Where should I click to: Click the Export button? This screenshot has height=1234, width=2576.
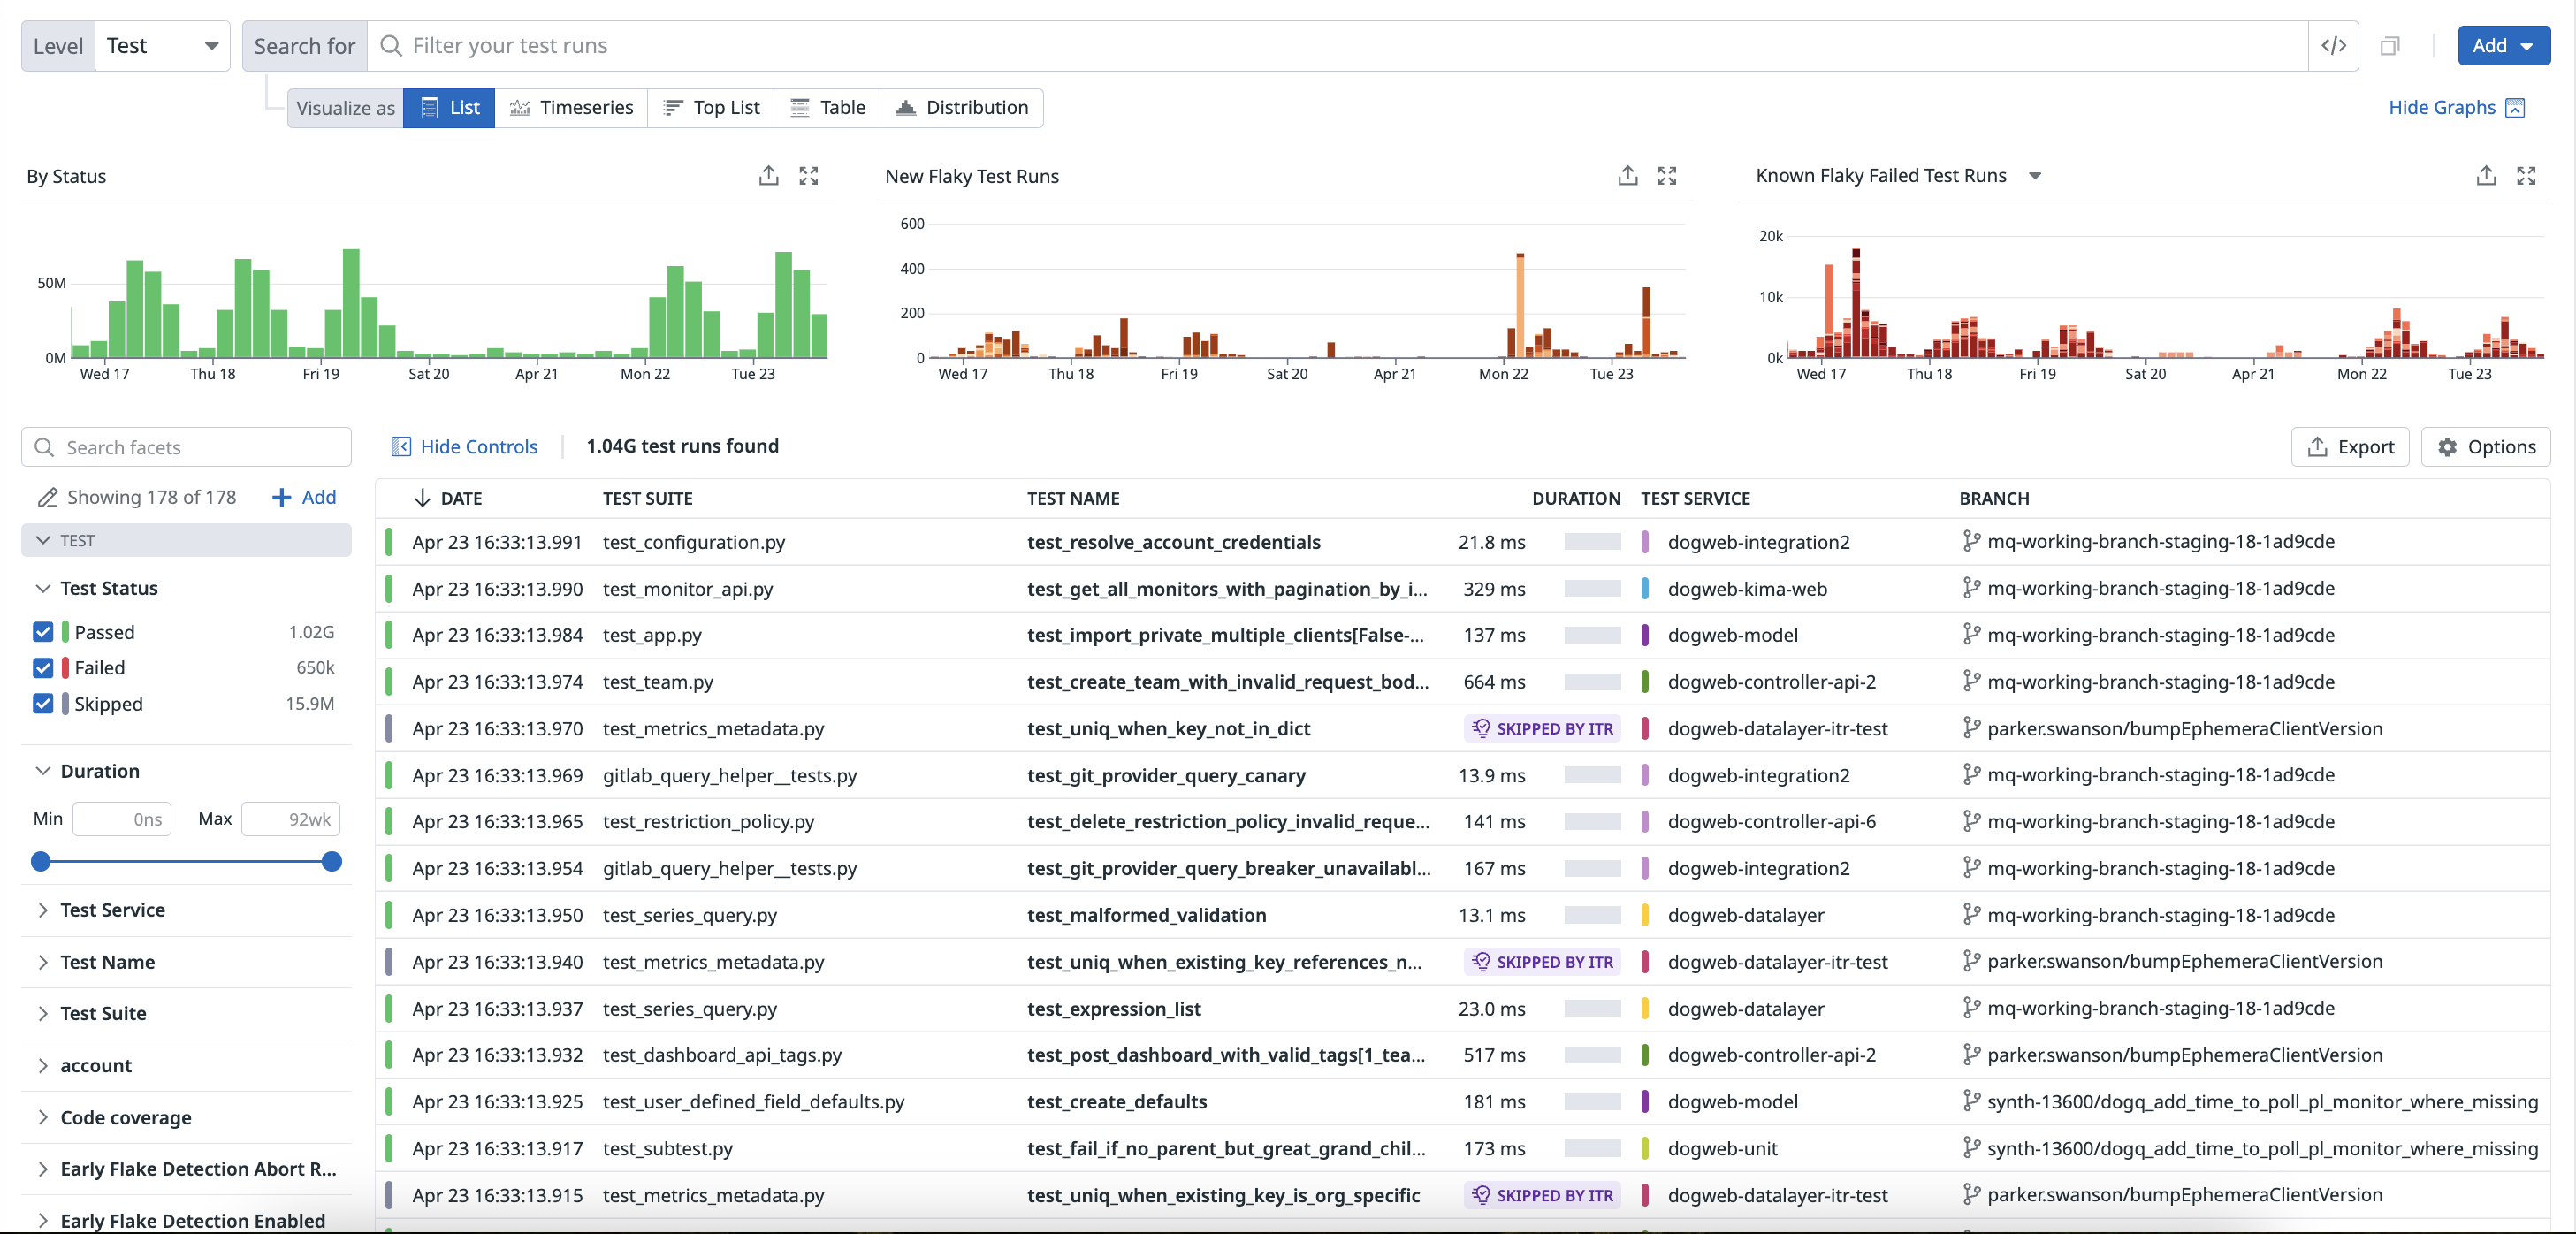(x=2349, y=447)
